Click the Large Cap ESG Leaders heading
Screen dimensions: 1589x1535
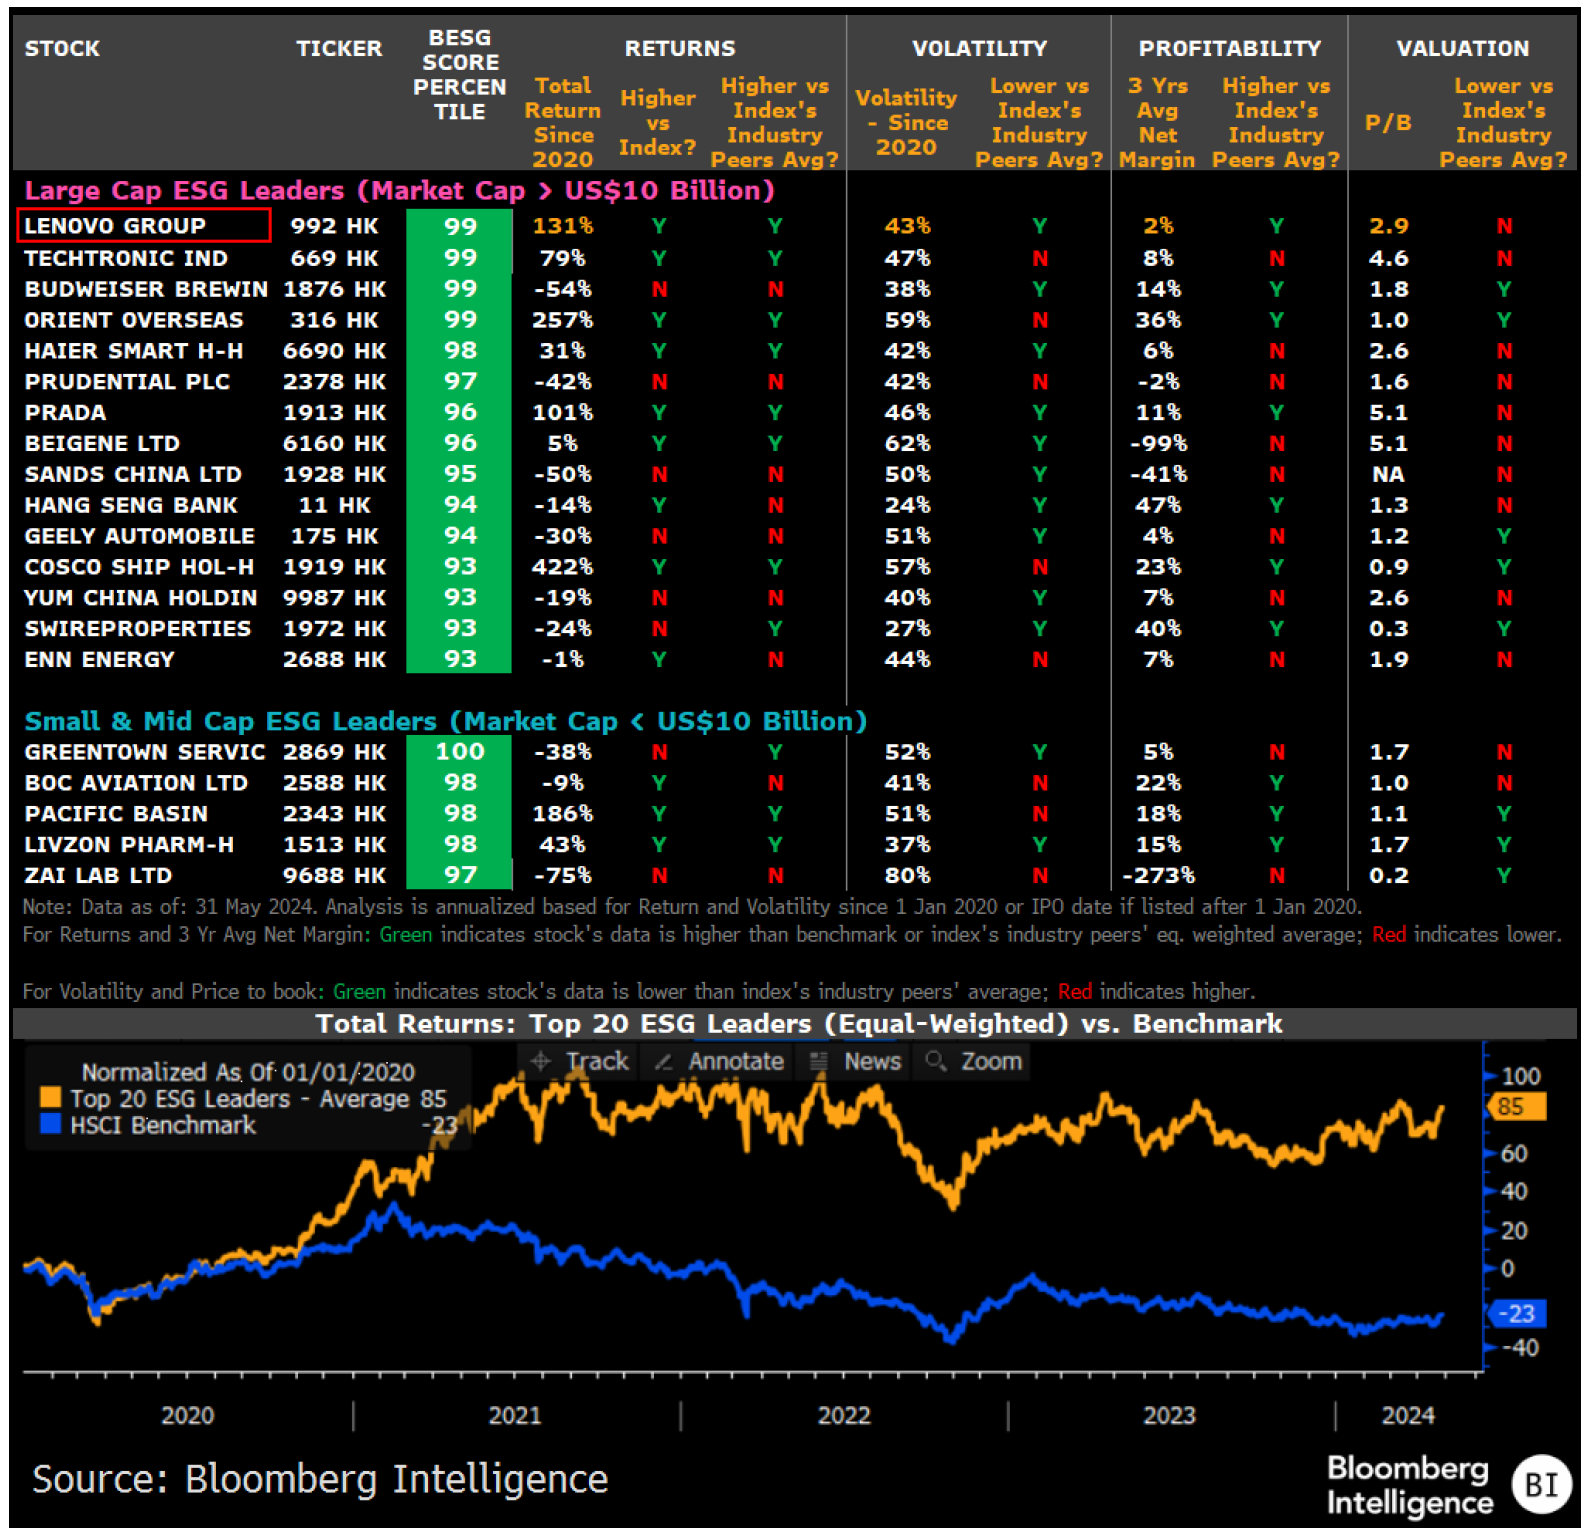coord(398,190)
